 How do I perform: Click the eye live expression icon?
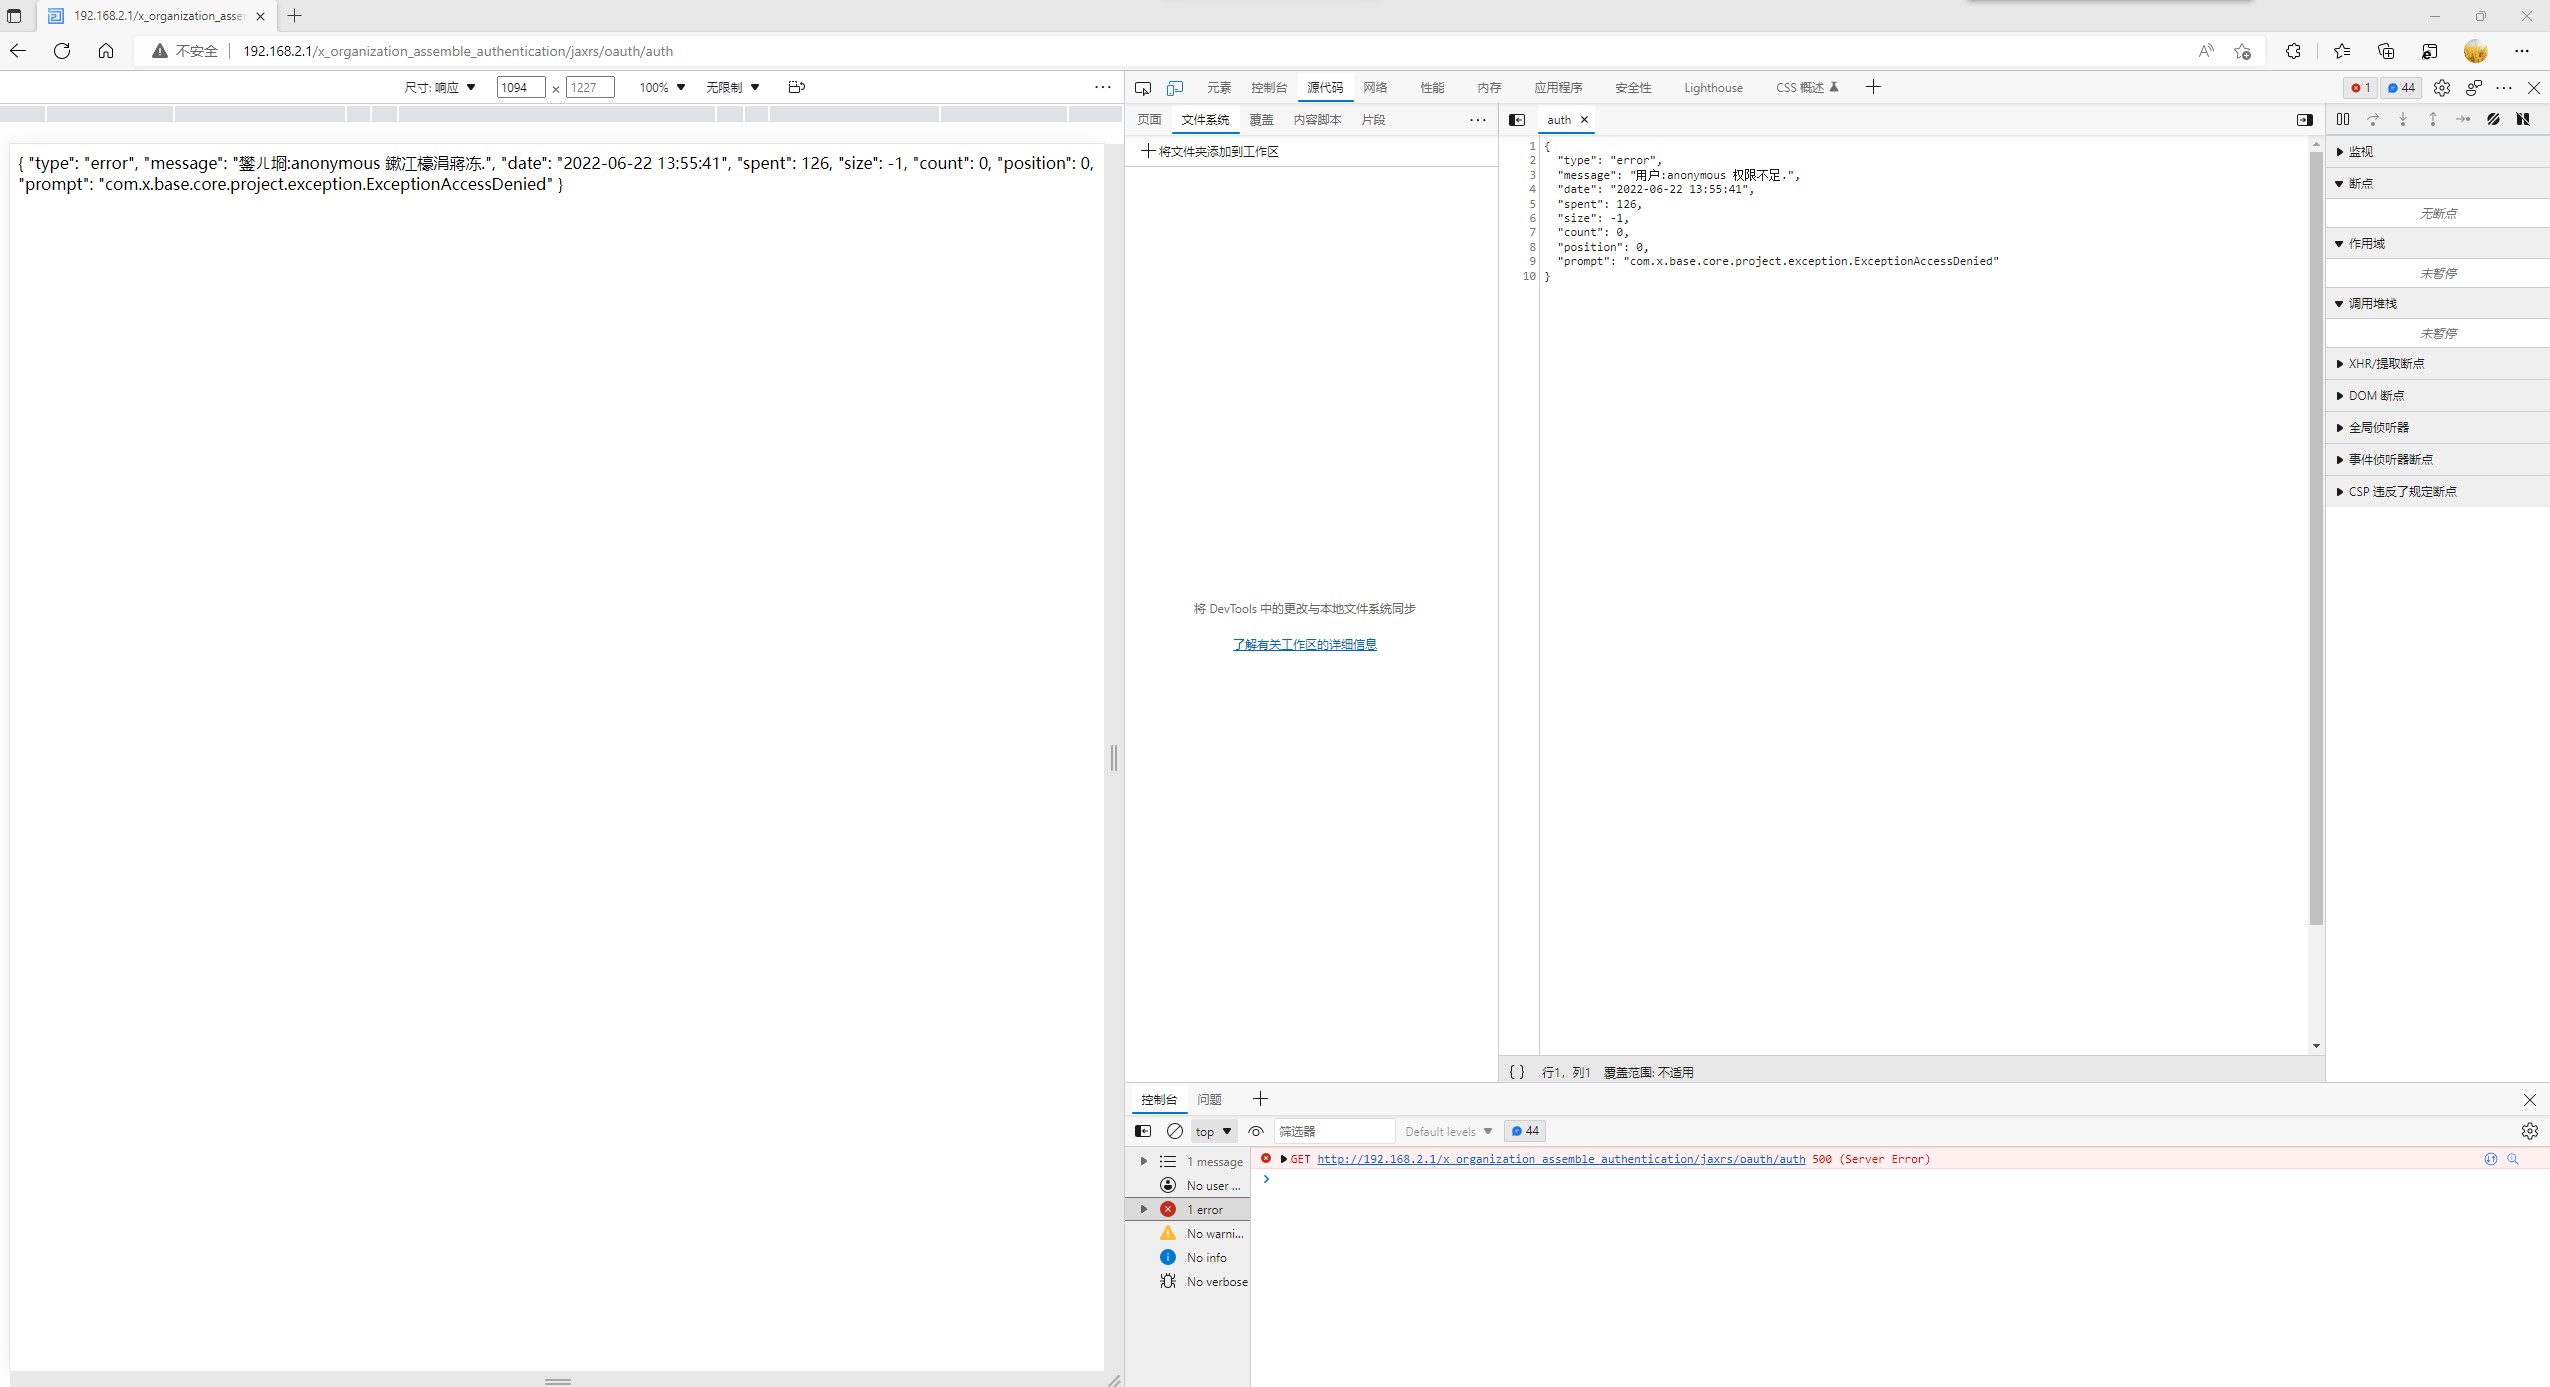coord(1256,1131)
